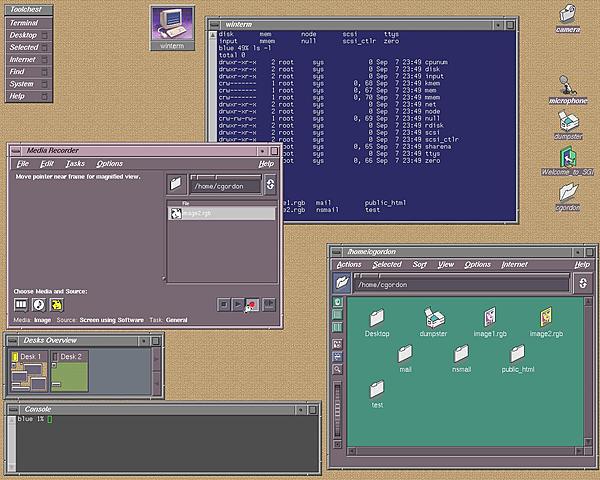This screenshot has height=480, width=600.
Task: Open the Terminal menu in Toolchest
Action: click(29, 23)
